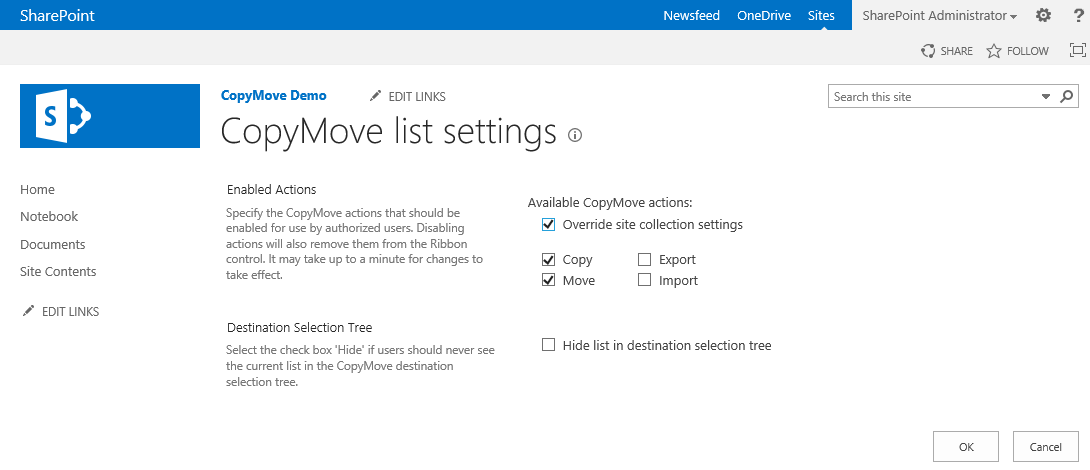Open Newsfeed in the top bar
The image size is (1090, 470).
[x=691, y=15]
